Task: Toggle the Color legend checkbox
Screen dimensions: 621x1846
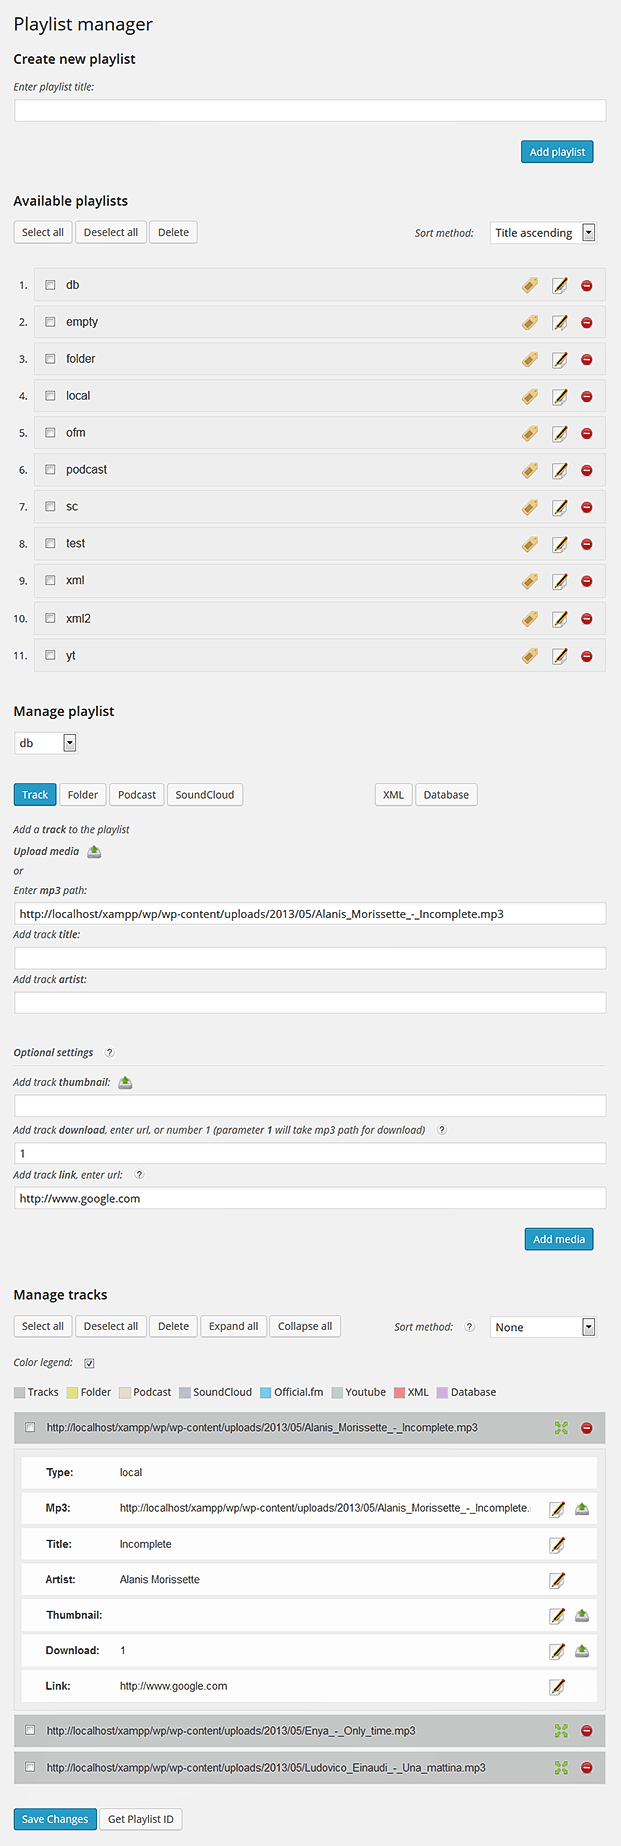Action: coord(90,1363)
